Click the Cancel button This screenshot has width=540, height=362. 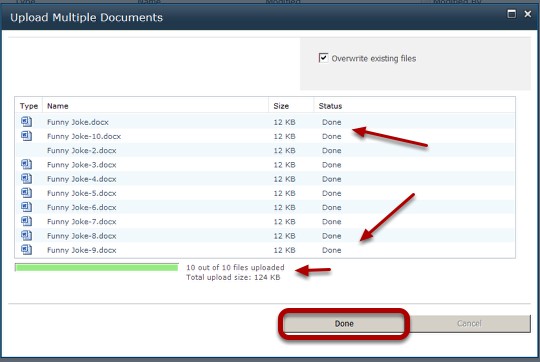469,323
